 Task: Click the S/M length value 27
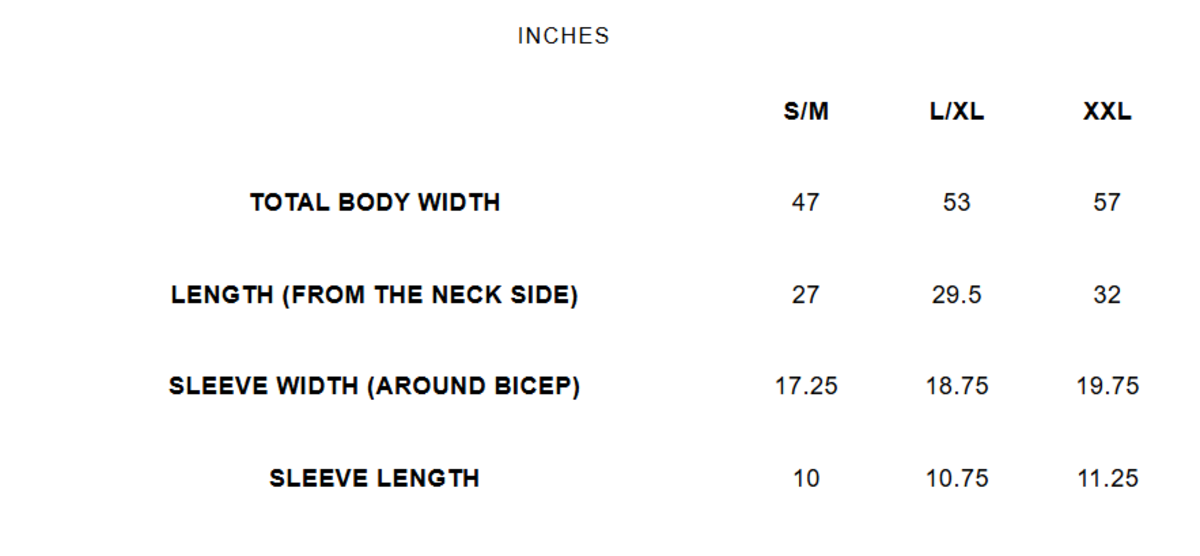(x=806, y=295)
